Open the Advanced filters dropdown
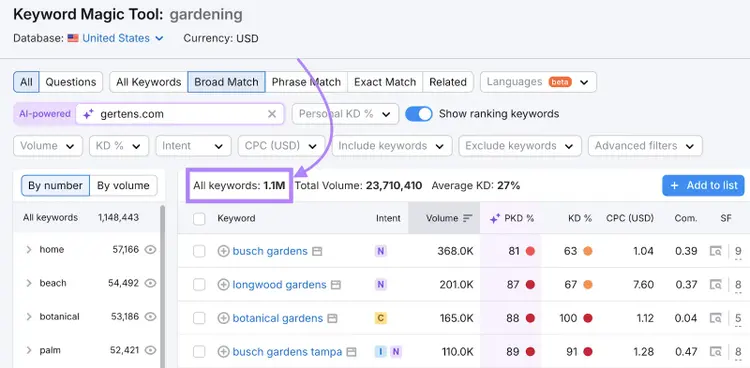The width and height of the screenshot is (750, 368). pyautogui.click(x=645, y=146)
